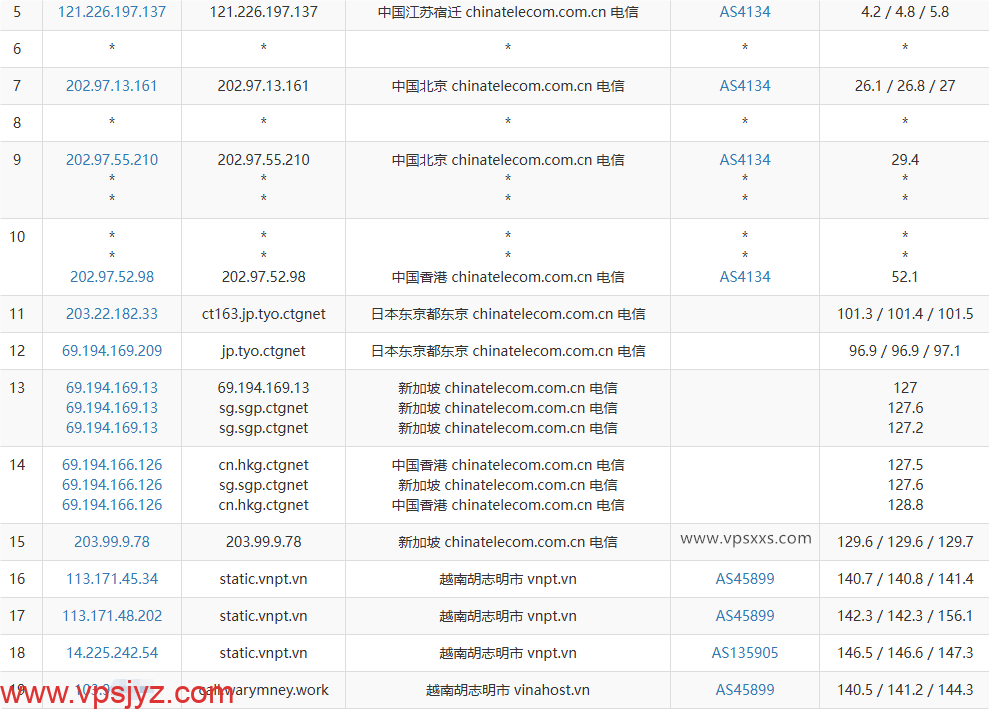Click link 69.194.169.209 at hop 12

click(111, 351)
